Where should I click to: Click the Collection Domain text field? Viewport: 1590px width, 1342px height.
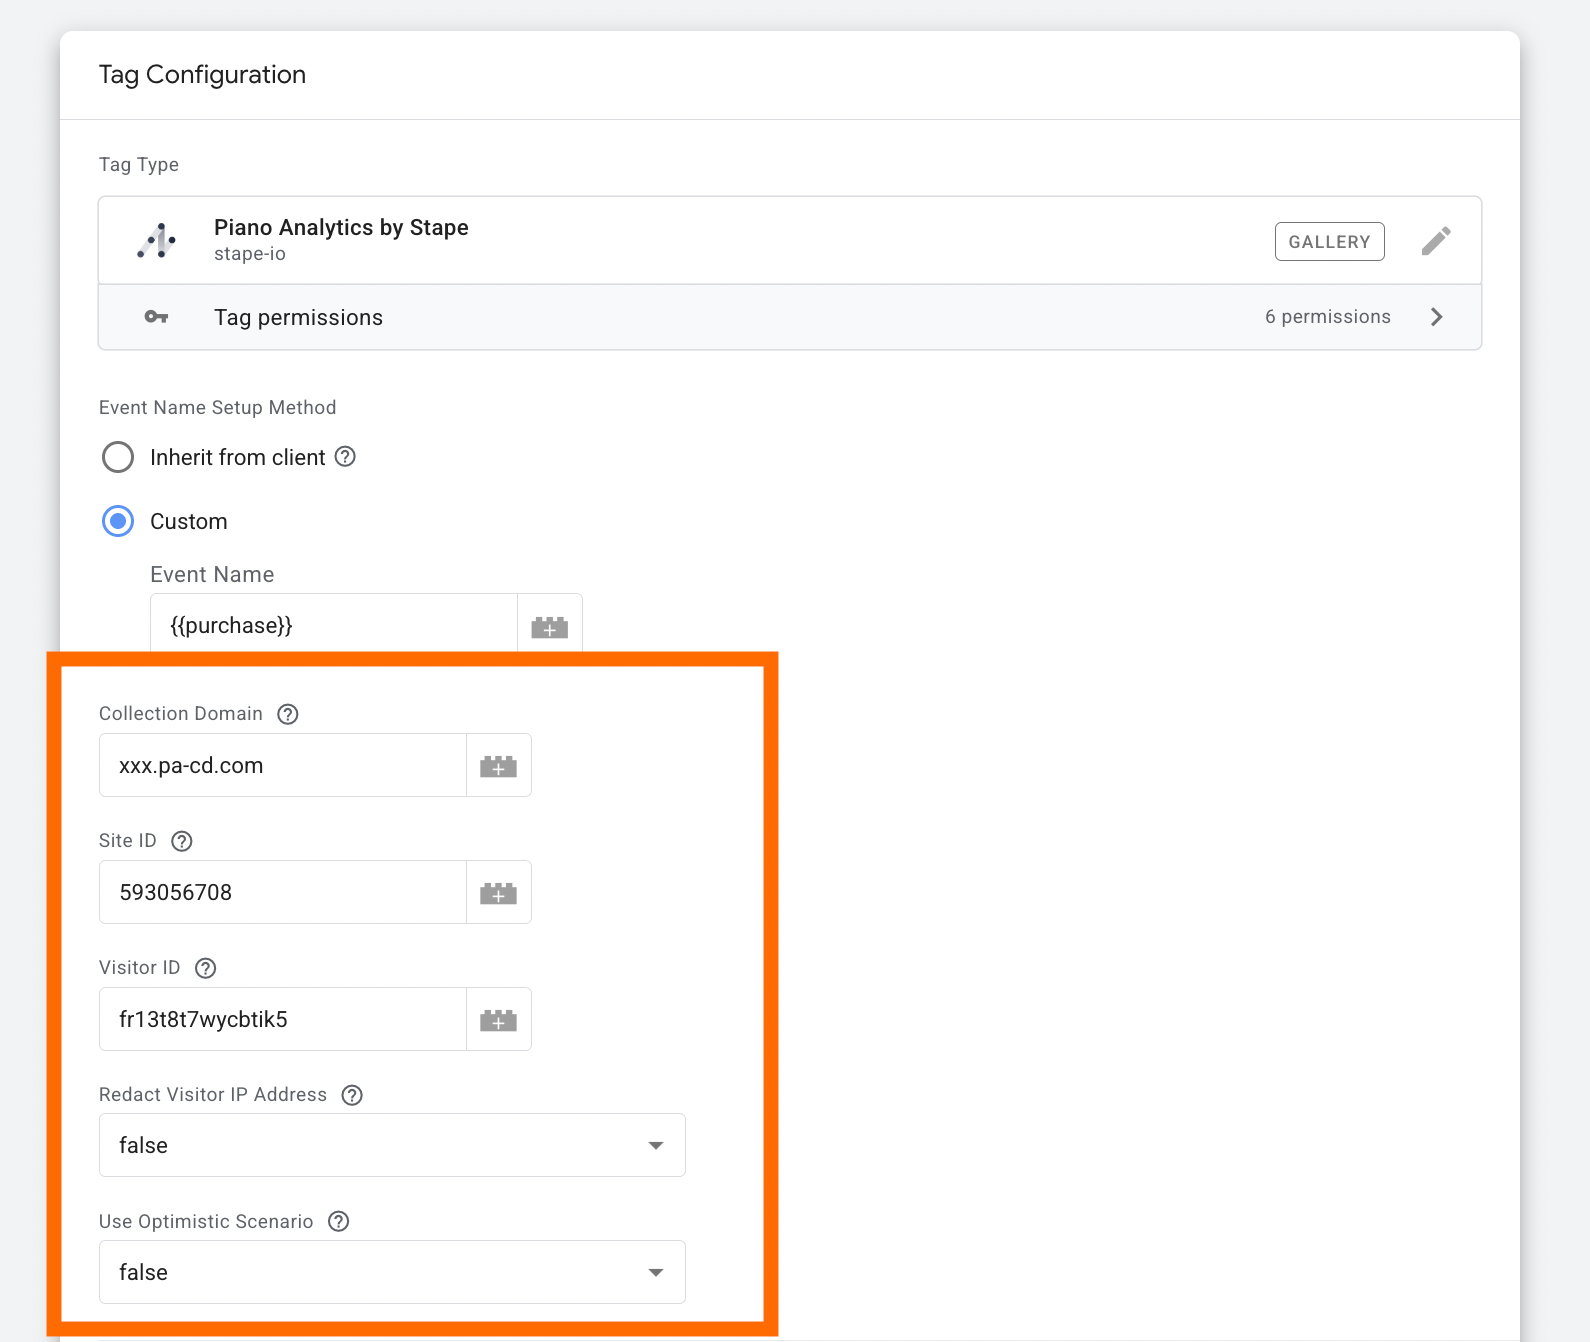[282, 766]
